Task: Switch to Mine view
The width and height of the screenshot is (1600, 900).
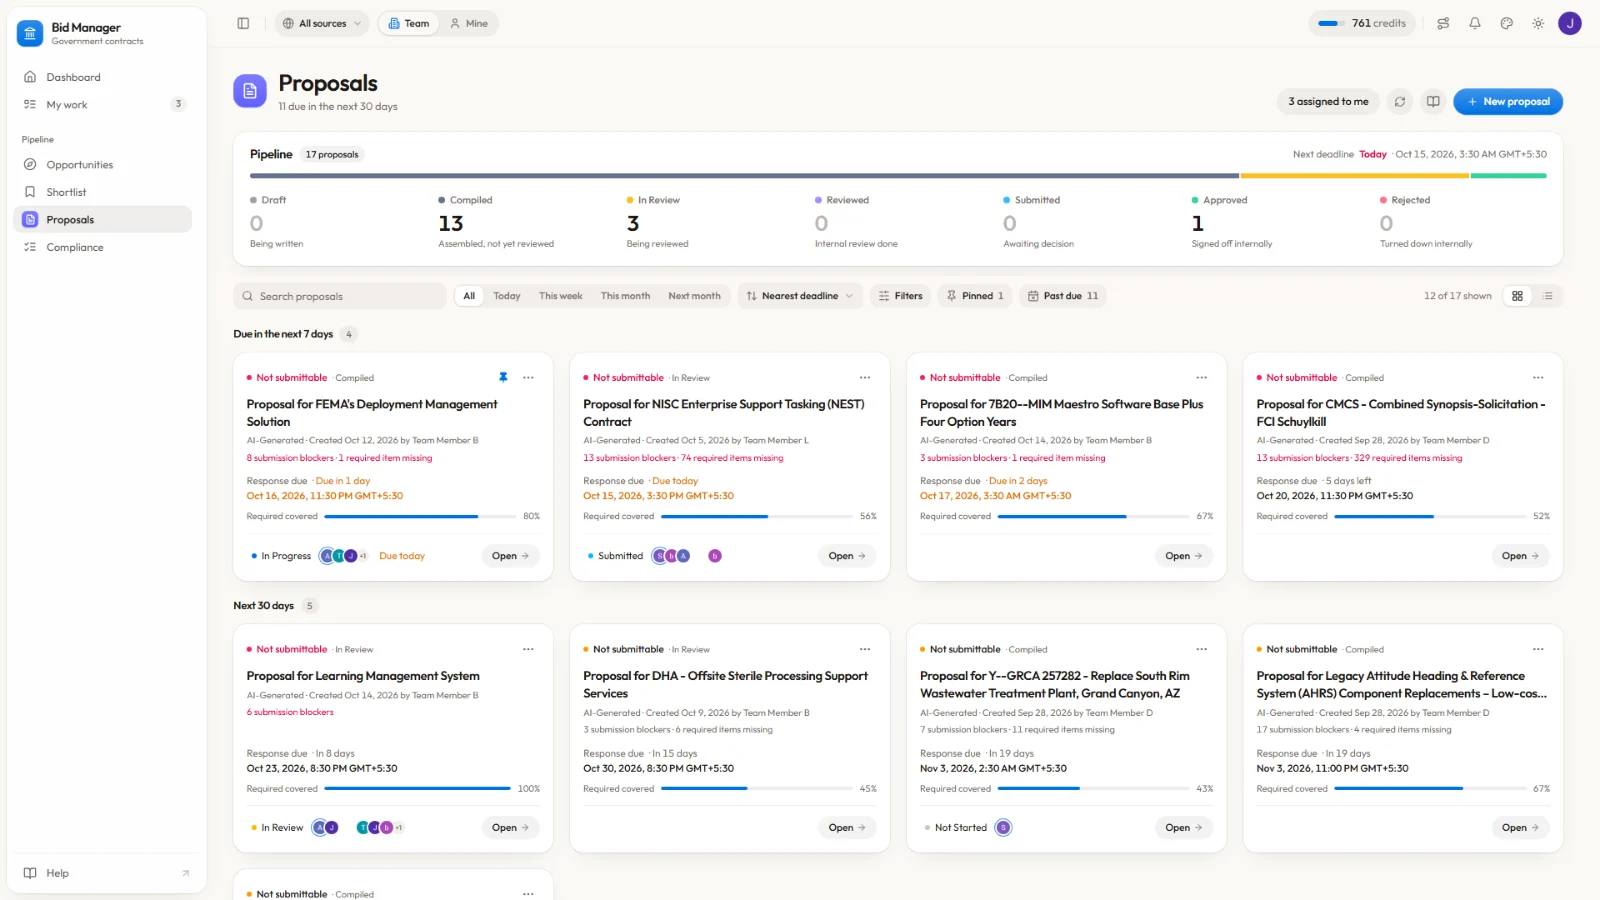Action: [x=468, y=23]
